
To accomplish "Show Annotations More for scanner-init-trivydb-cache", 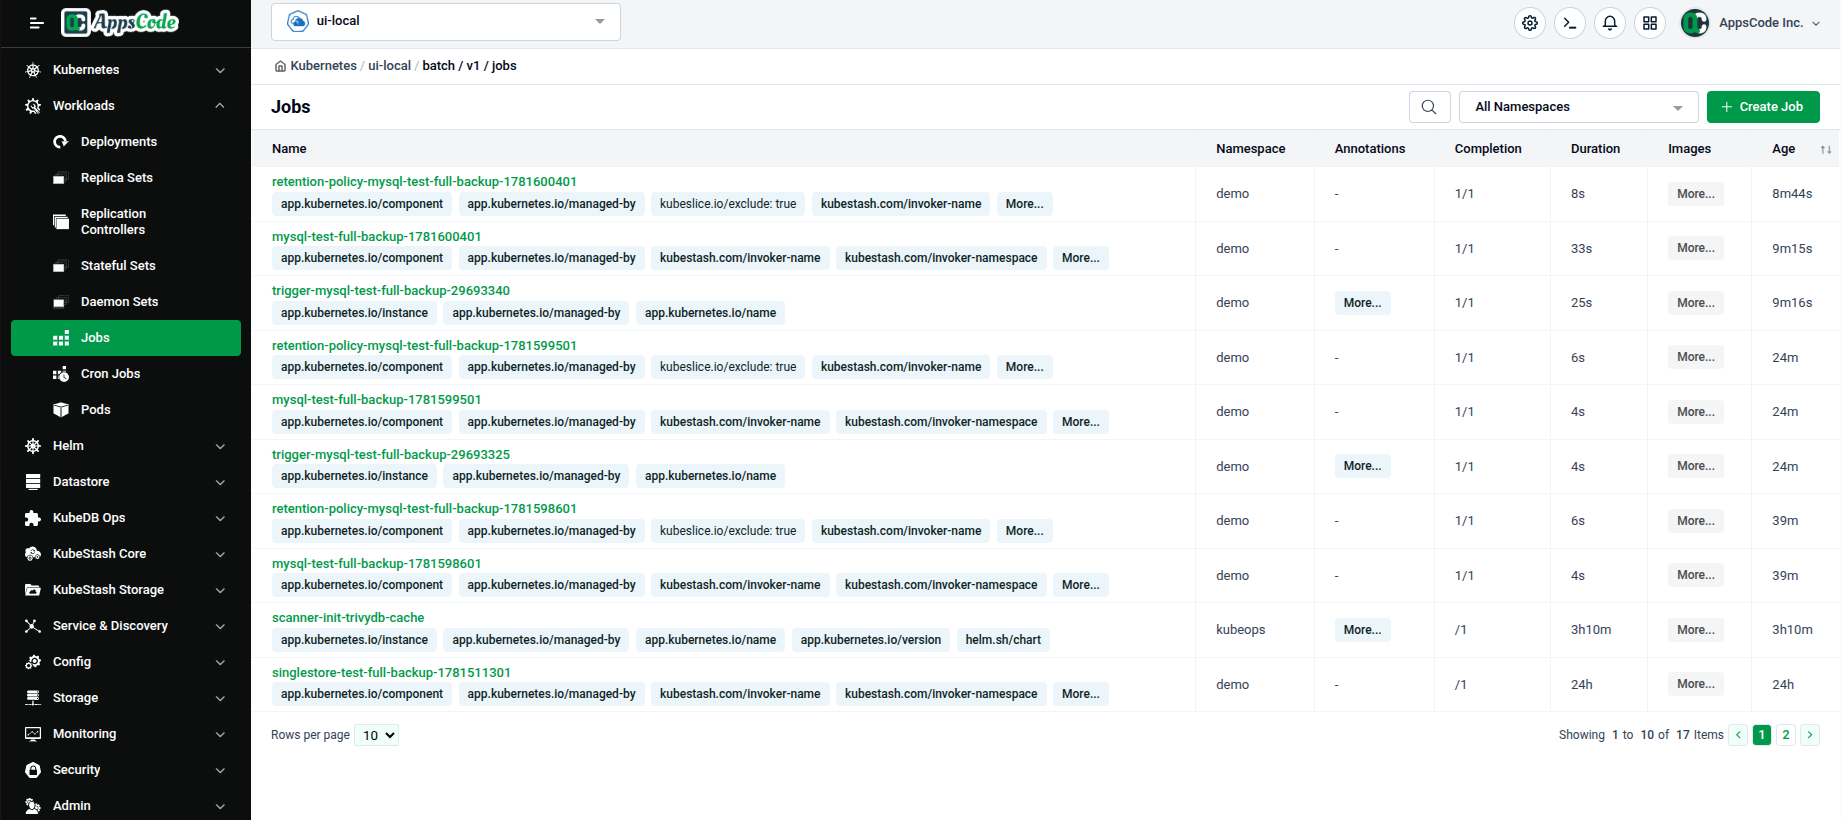I will [1362, 630].
